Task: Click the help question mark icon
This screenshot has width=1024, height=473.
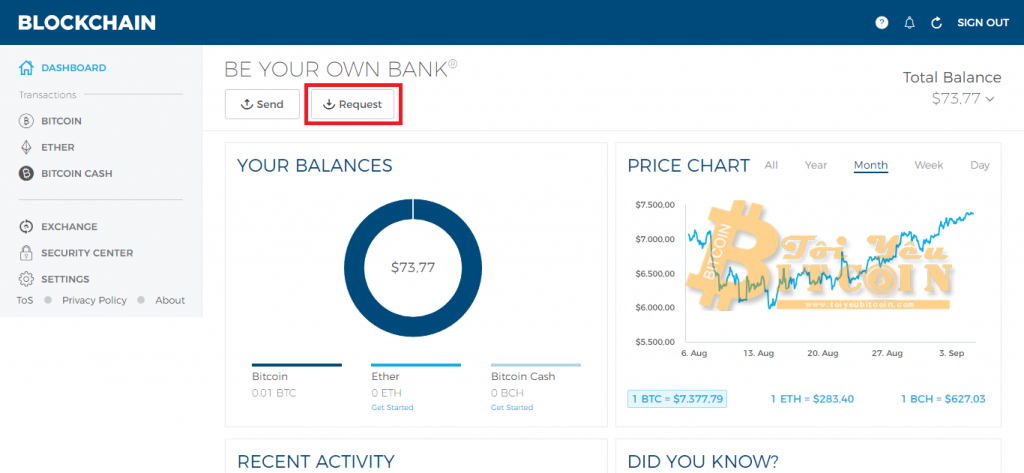Action: [881, 23]
